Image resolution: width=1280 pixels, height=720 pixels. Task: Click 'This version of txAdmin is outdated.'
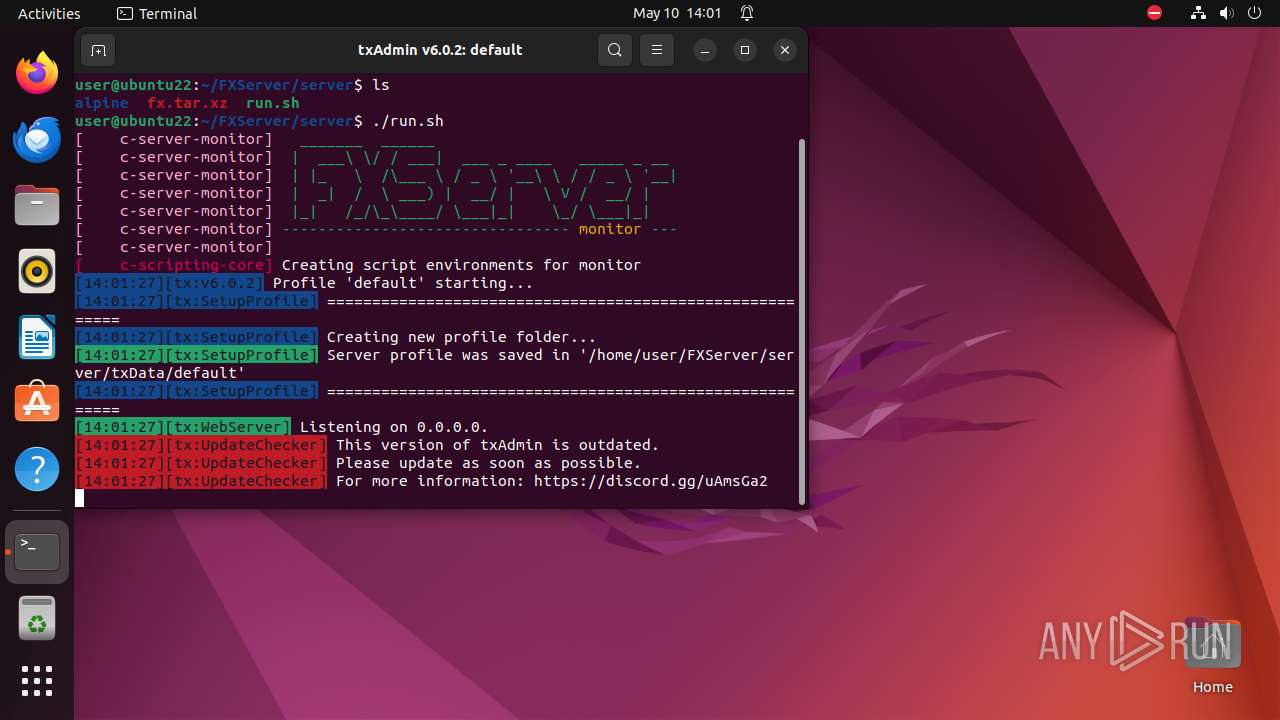click(x=498, y=446)
